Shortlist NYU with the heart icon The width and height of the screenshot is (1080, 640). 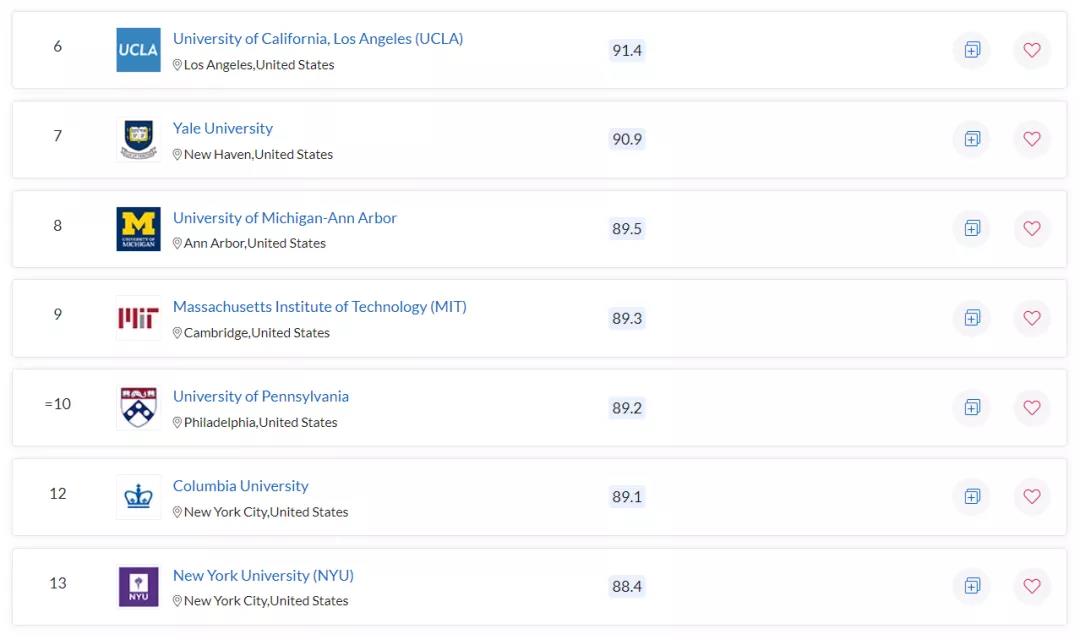(x=1032, y=586)
